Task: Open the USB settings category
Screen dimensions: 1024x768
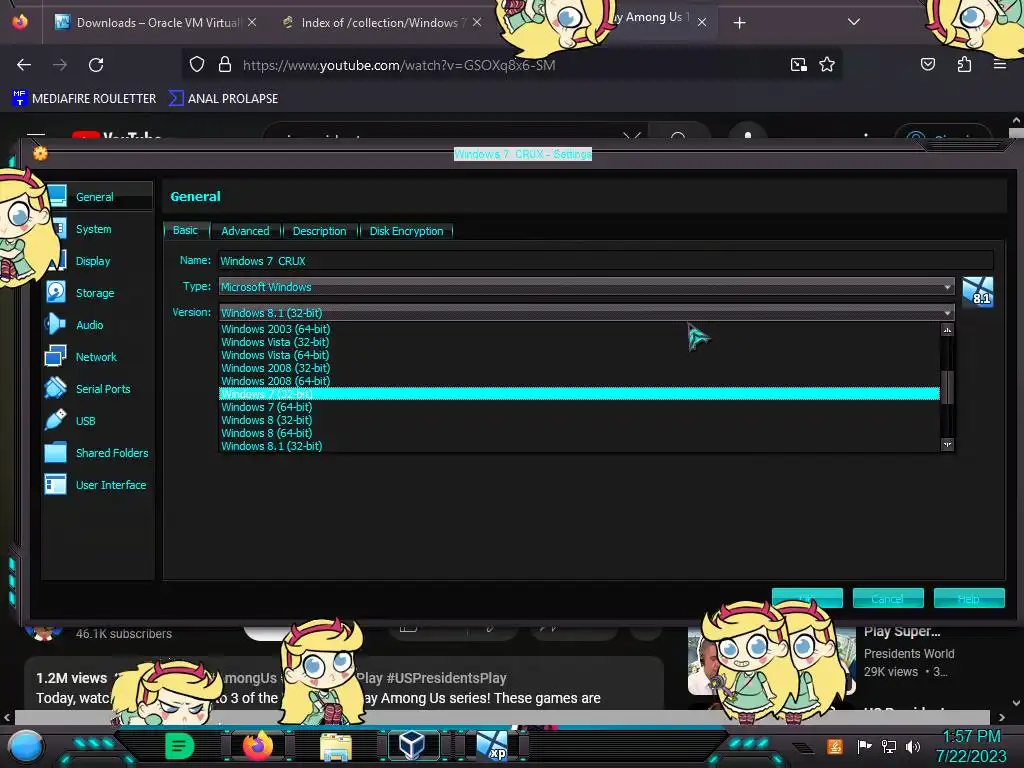Action: pos(85,421)
